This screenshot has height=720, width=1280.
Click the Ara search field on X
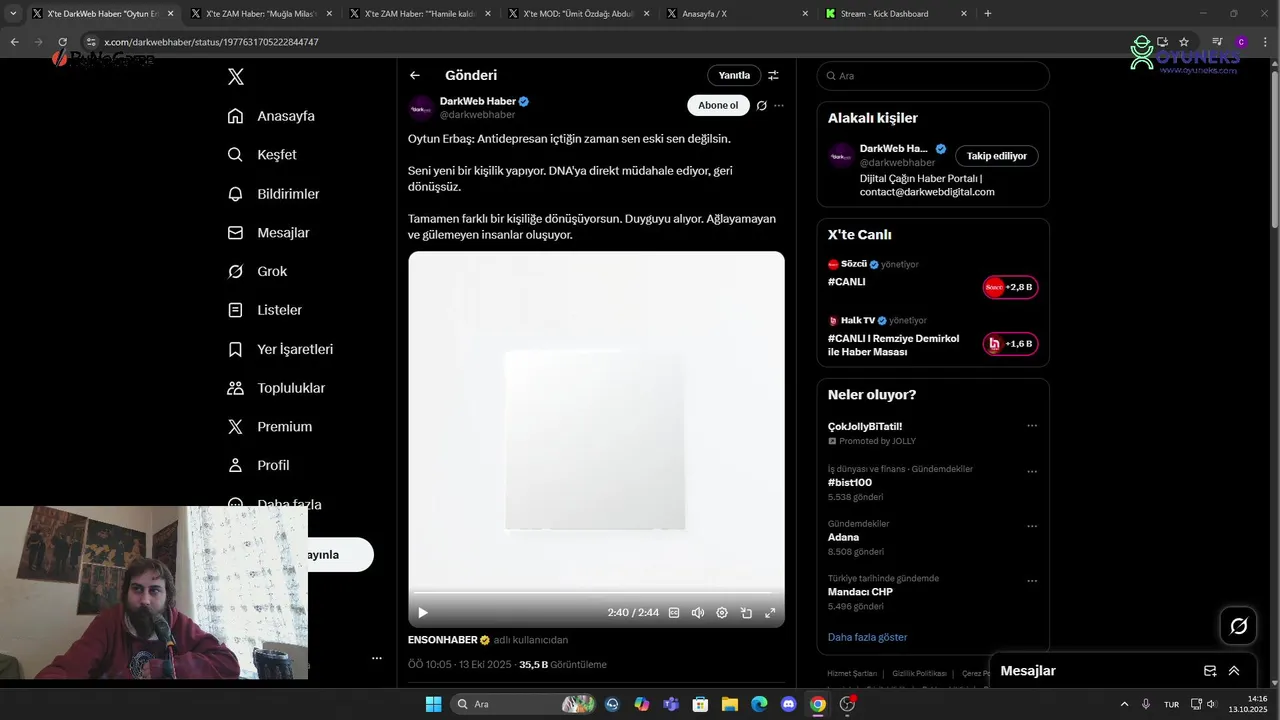[x=933, y=76]
